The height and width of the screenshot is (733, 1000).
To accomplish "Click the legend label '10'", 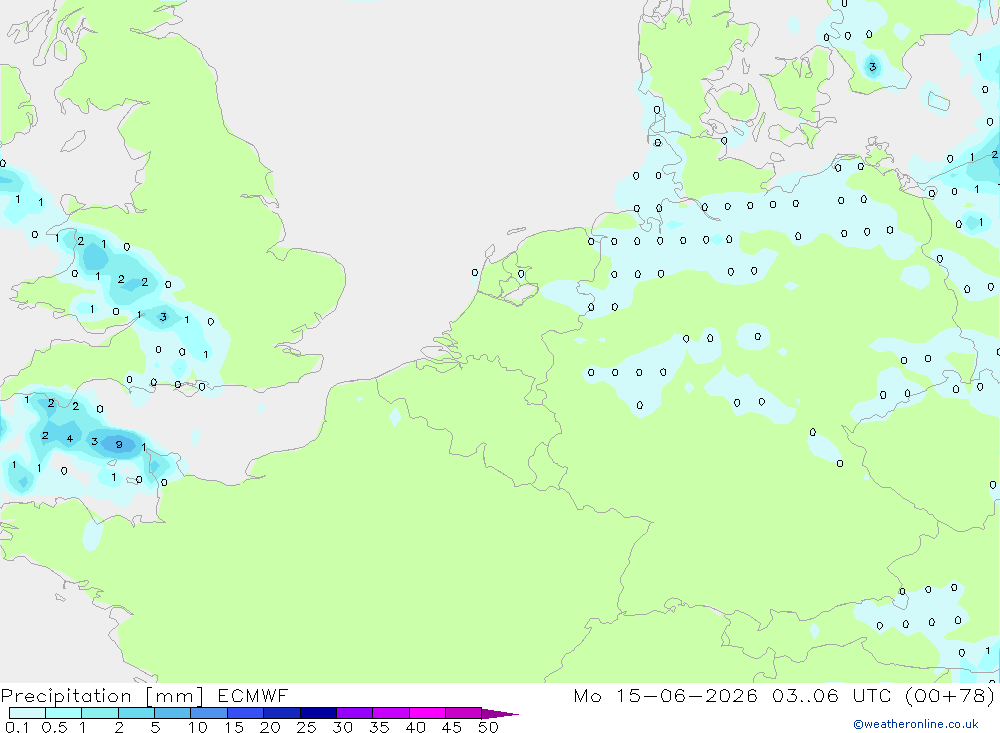I will 198,727.
